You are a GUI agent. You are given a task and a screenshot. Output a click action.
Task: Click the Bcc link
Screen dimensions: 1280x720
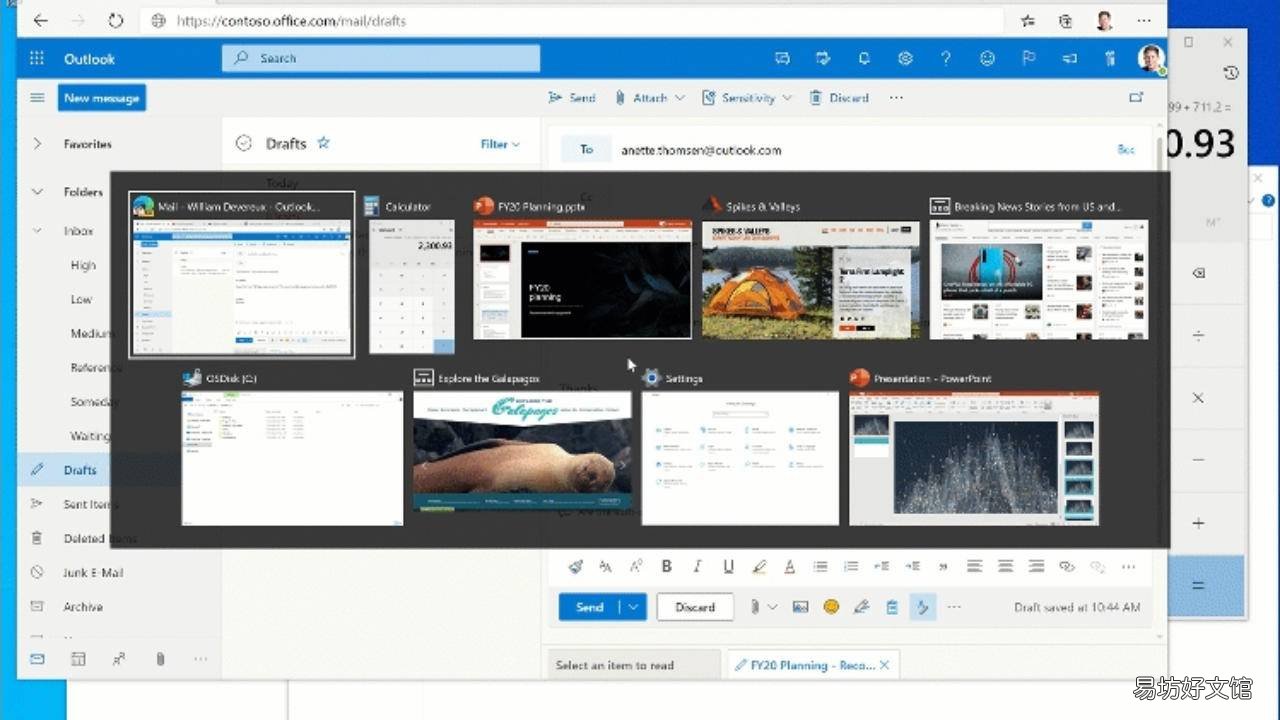[x=1126, y=150]
